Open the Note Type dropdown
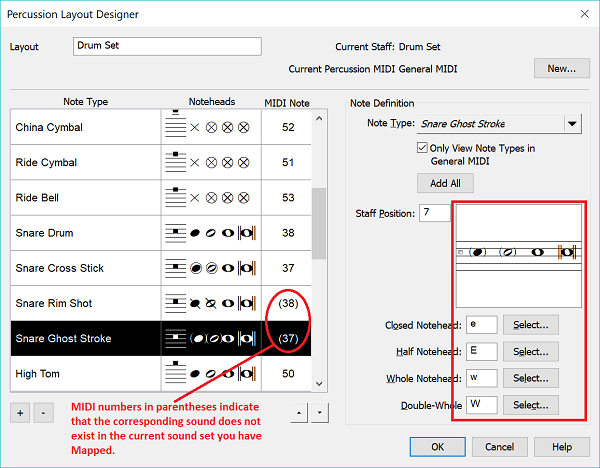Image resolution: width=600 pixels, height=468 pixels. (572, 124)
